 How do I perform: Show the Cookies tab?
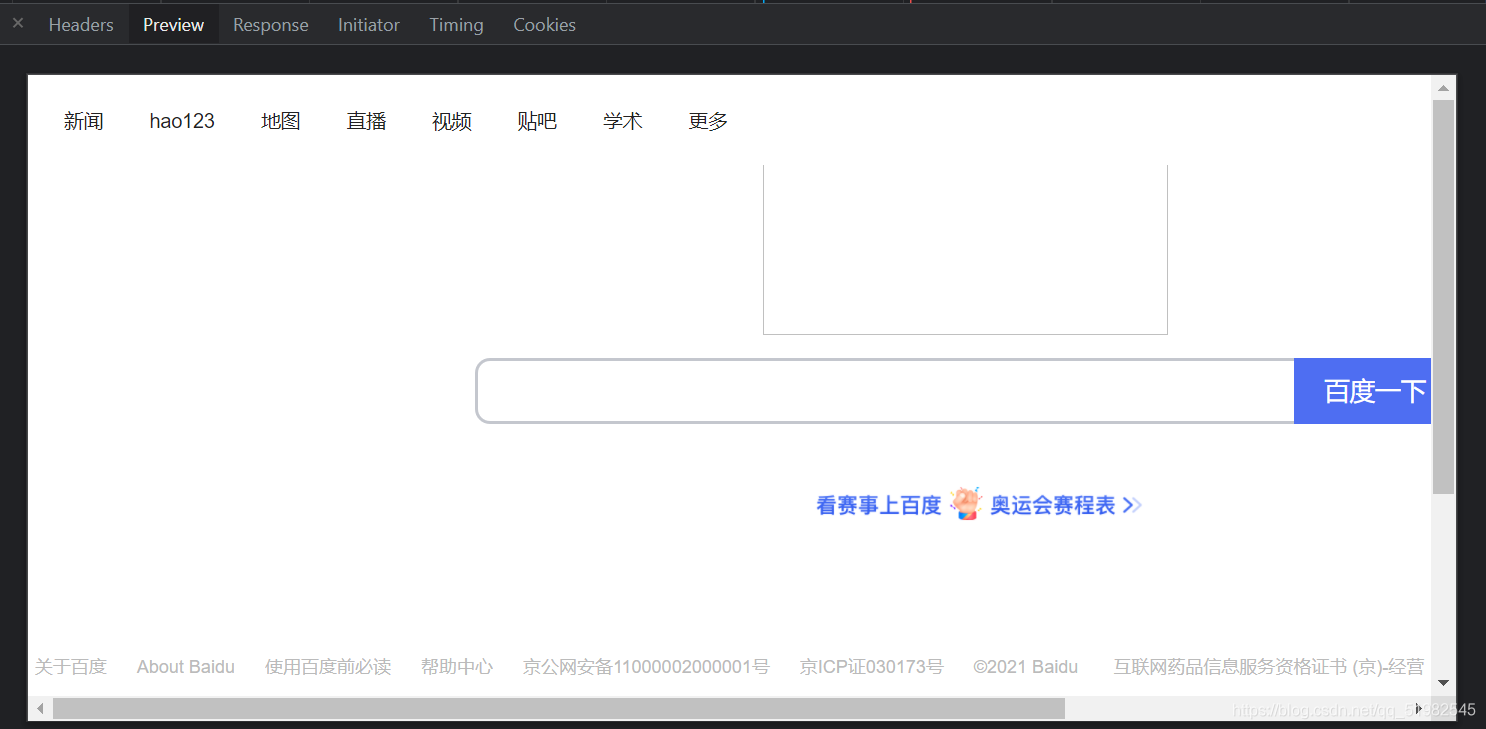(x=544, y=24)
